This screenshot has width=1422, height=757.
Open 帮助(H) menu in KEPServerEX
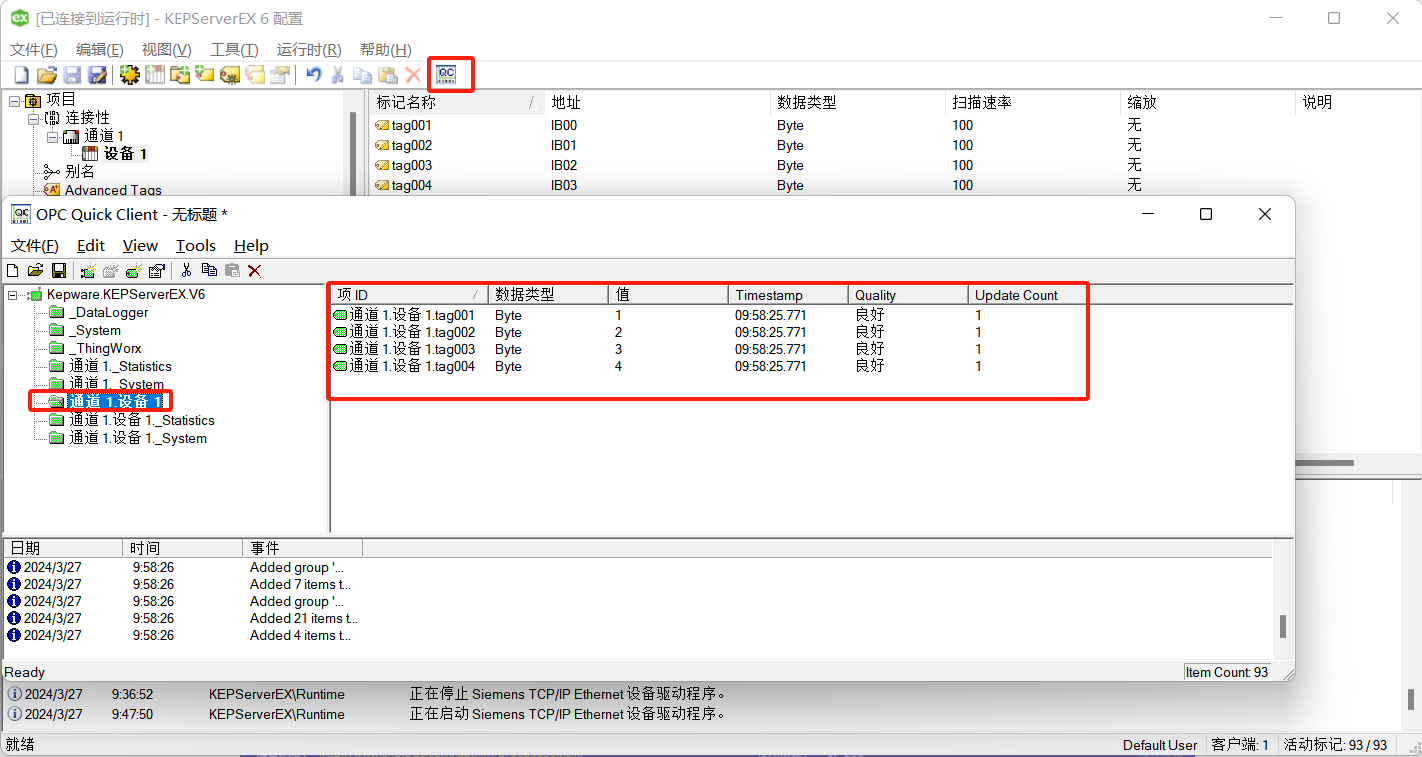385,50
